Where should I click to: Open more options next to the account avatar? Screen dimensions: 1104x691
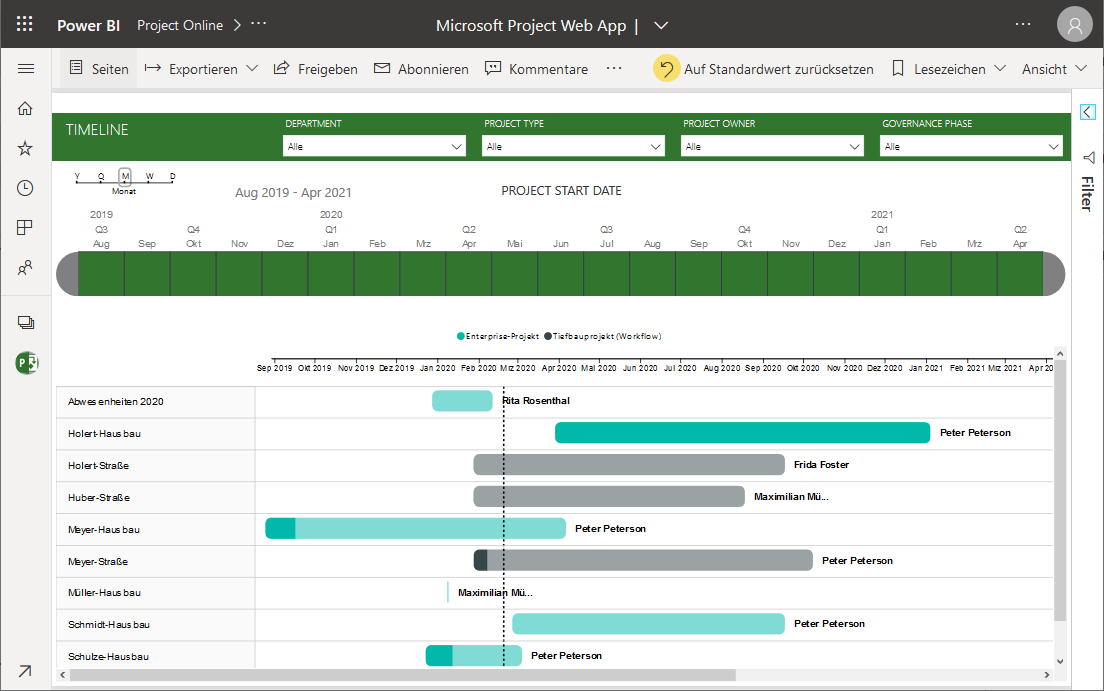click(1022, 25)
